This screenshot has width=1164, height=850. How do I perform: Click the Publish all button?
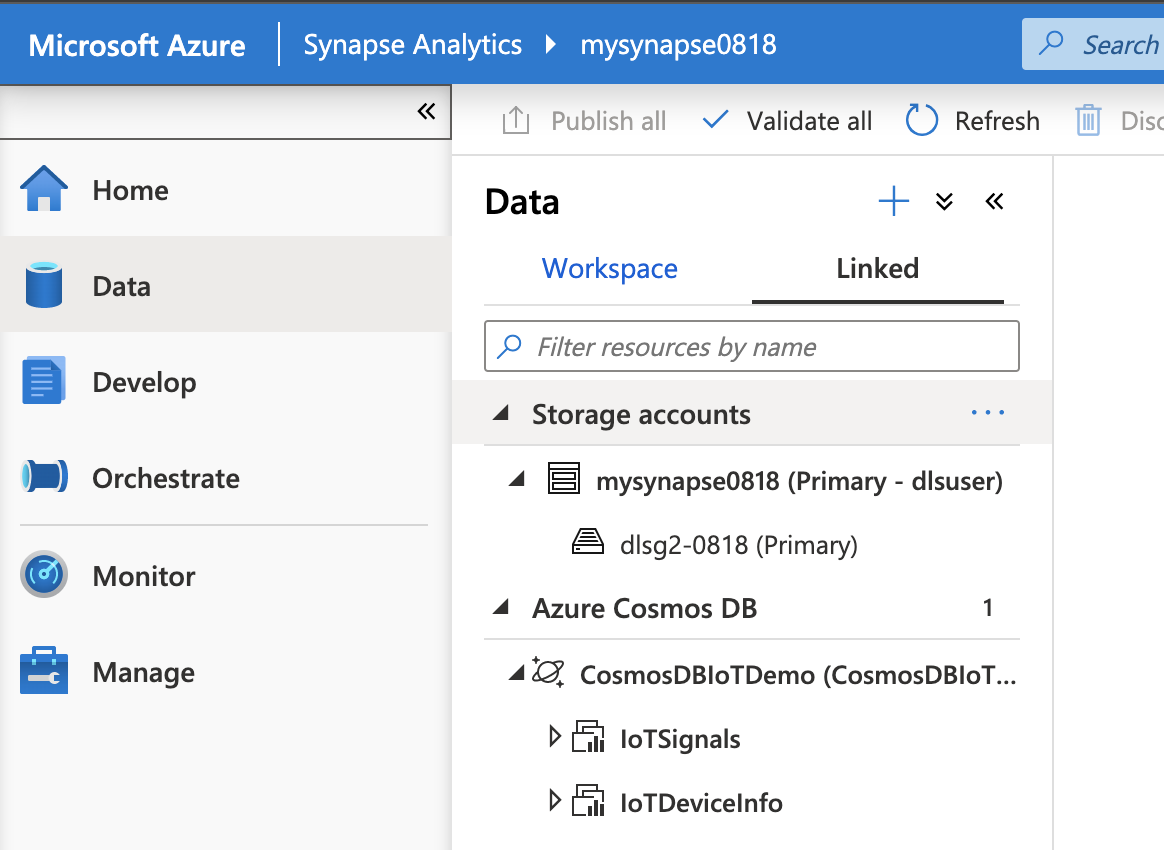coord(584,121)
